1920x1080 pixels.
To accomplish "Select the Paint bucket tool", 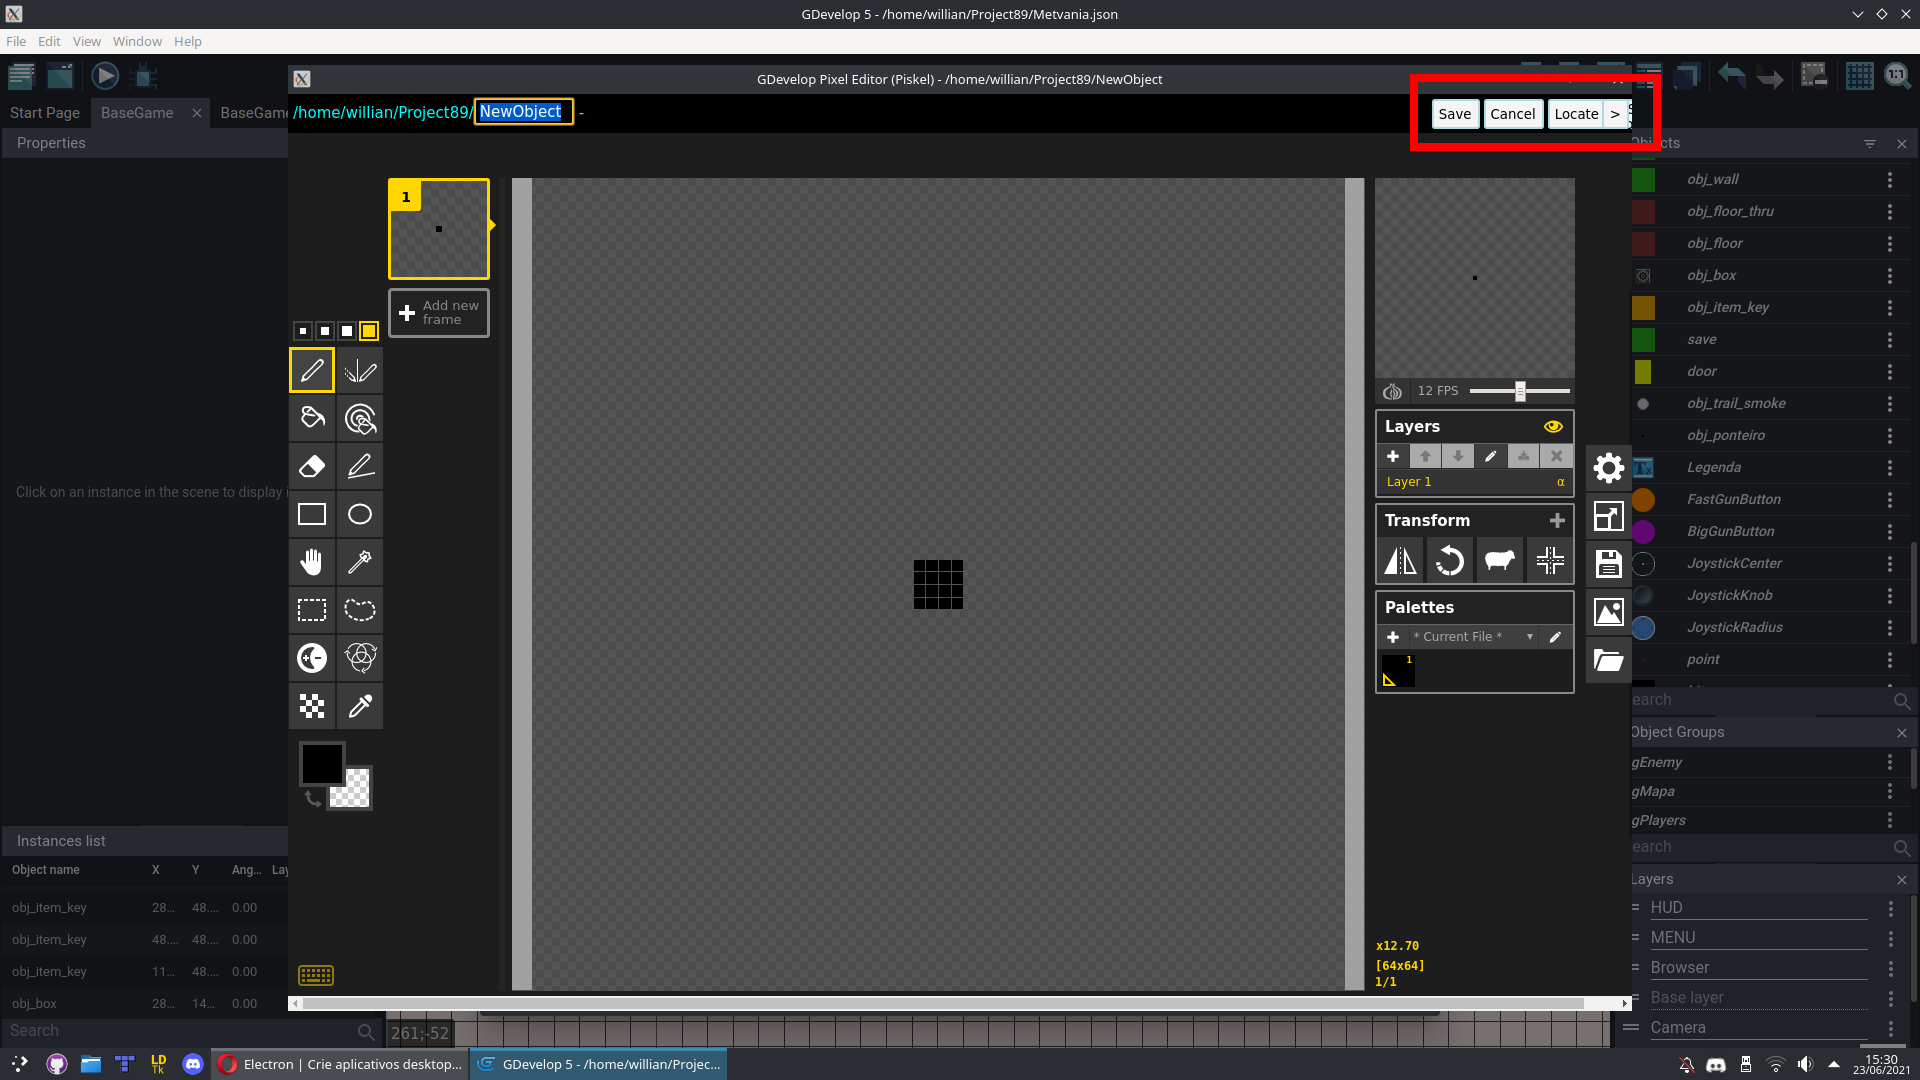I will (312, 418).
